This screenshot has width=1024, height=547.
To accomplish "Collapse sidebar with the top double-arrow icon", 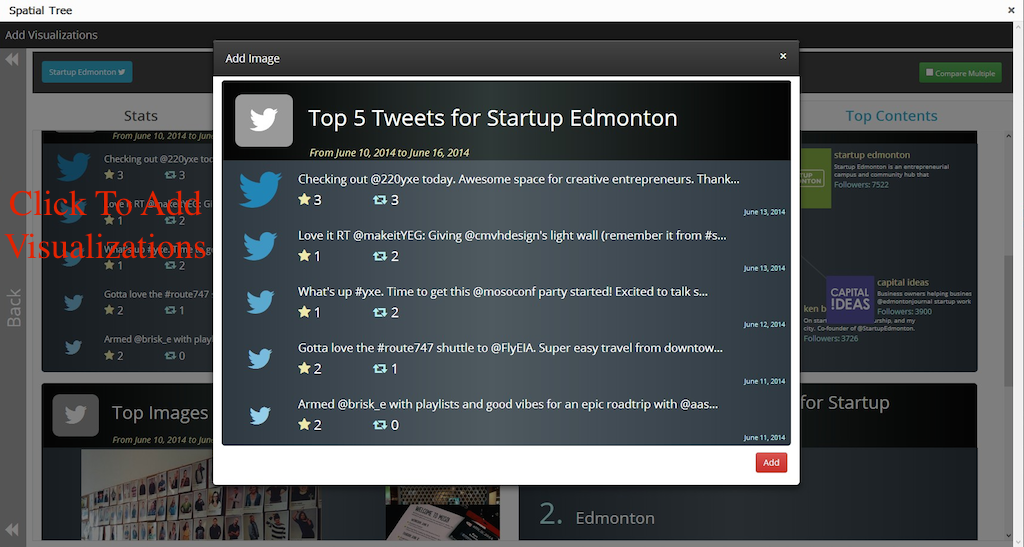I will (x=12, y=59).
